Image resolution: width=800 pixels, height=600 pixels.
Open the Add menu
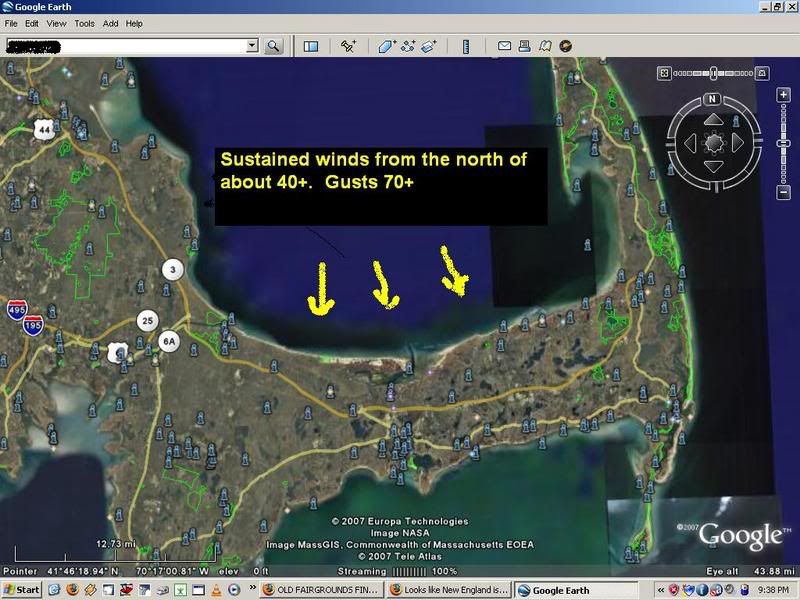(x=110, y=23)
